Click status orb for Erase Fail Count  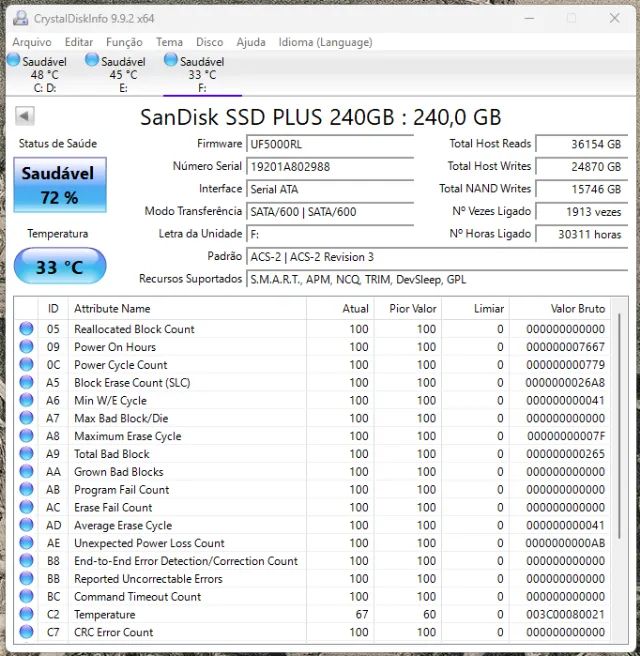tap(26, 507)
